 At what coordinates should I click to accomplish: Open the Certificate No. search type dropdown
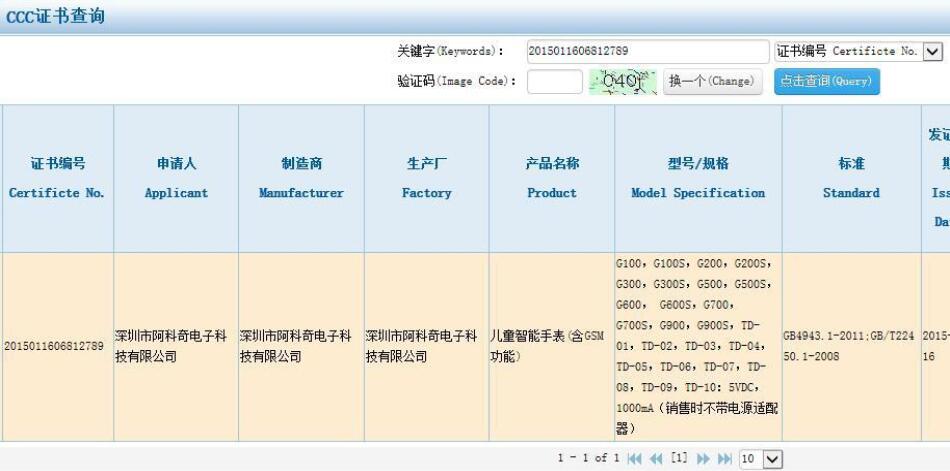click(932, 51)
